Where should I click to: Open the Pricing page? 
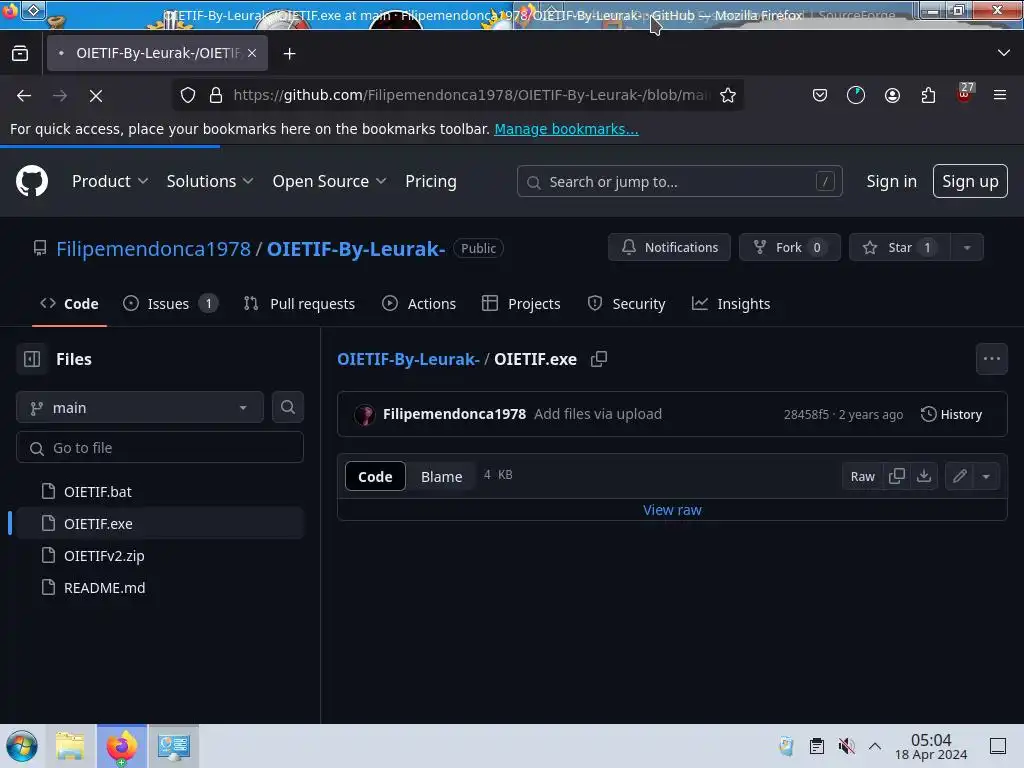[x=430, y=181]
